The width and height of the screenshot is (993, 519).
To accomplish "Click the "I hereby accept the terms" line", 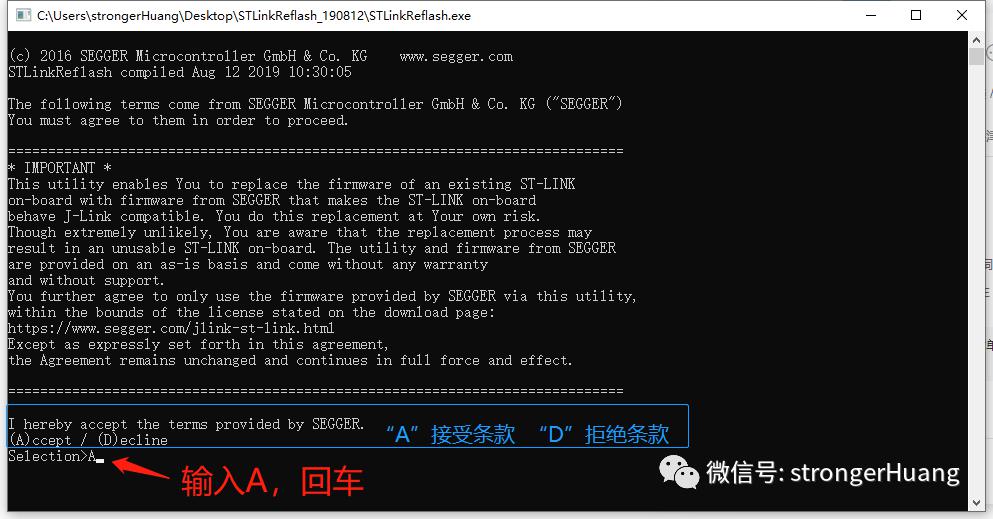I will coord(186,424).
